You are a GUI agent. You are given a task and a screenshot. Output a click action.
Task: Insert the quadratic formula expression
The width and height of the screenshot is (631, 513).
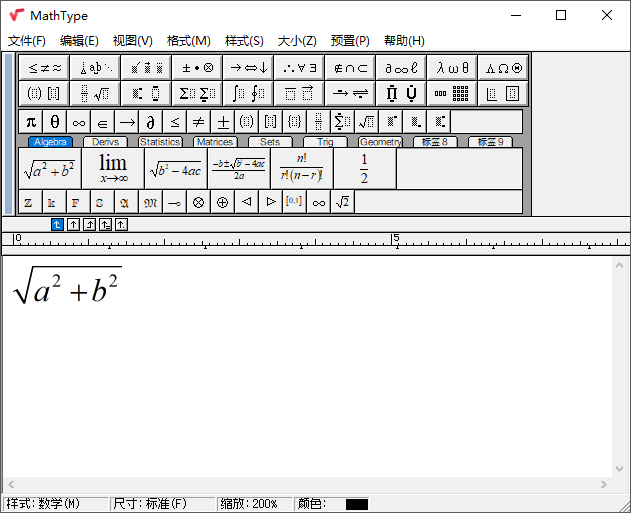238,169
